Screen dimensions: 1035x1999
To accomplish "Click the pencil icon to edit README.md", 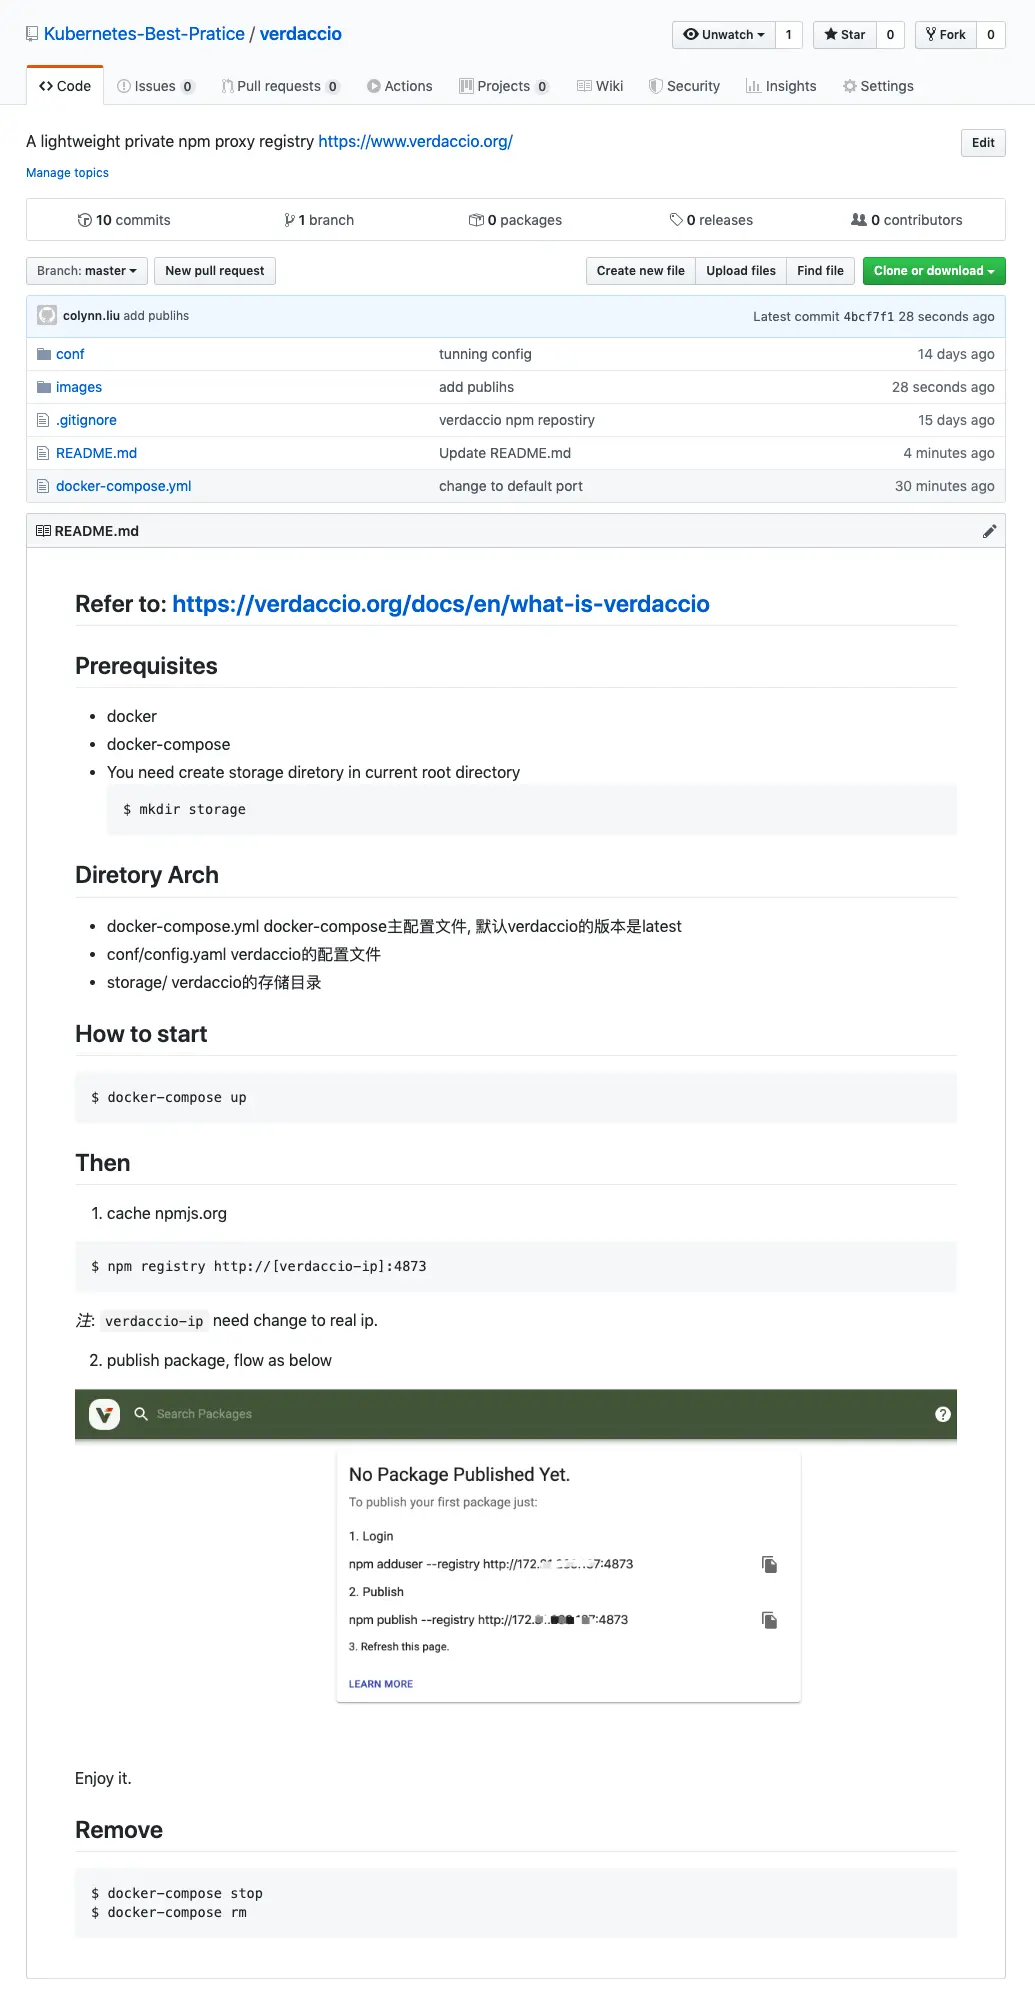I will (989, 531).
